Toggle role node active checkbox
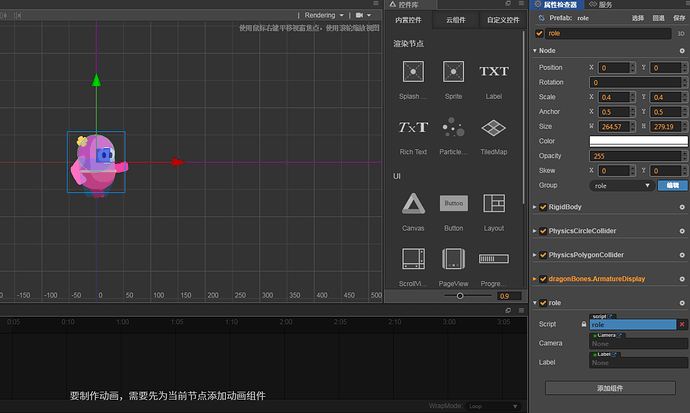 point(539,33)
